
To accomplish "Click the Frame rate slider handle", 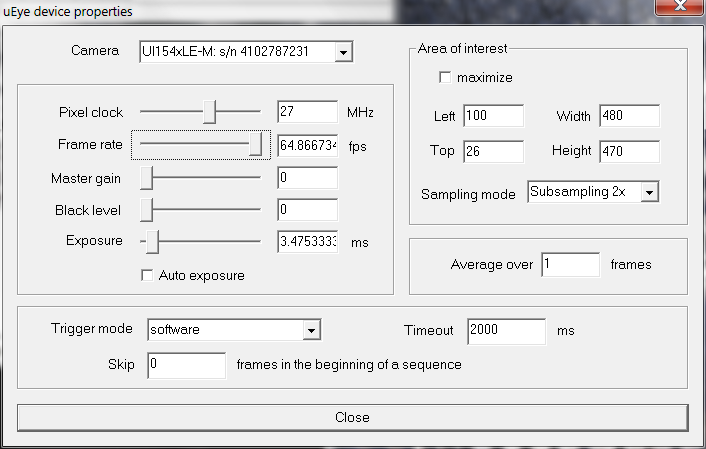I will pyautogui.click(x=257, y=145).
